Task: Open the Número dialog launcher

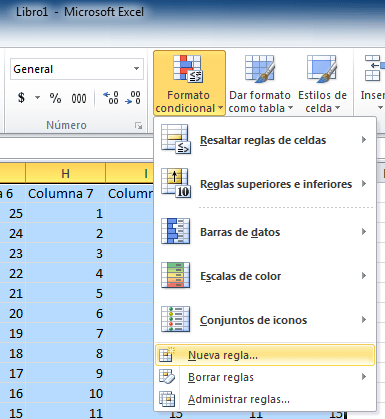Action: coord(138,126)
